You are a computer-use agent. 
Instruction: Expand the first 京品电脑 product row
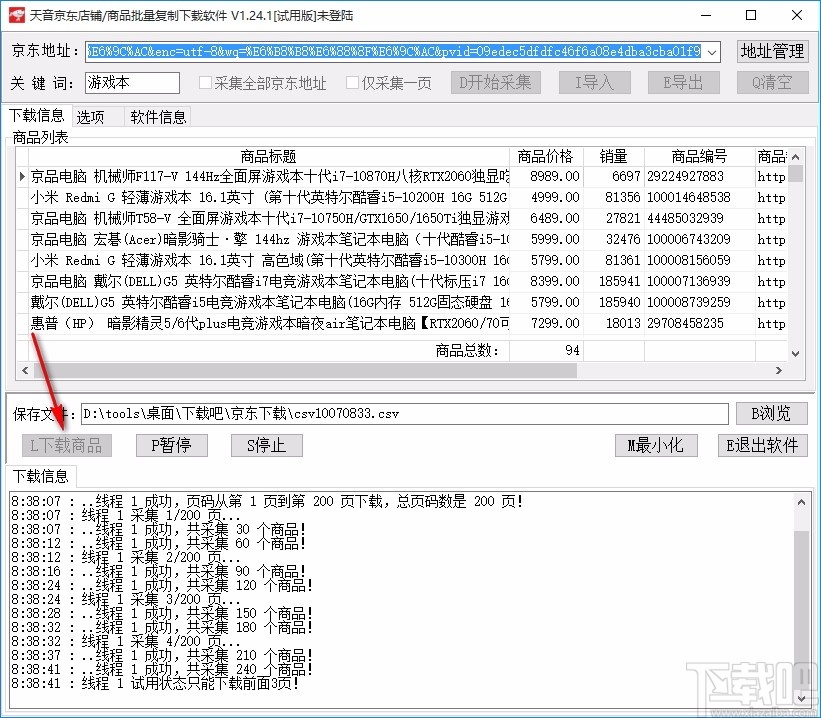pos(22,176)
